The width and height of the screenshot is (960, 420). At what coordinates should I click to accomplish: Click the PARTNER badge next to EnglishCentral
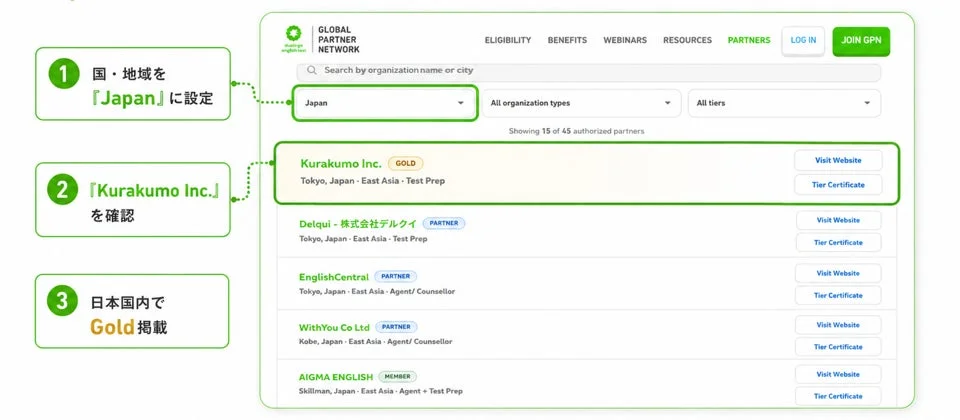396,277
